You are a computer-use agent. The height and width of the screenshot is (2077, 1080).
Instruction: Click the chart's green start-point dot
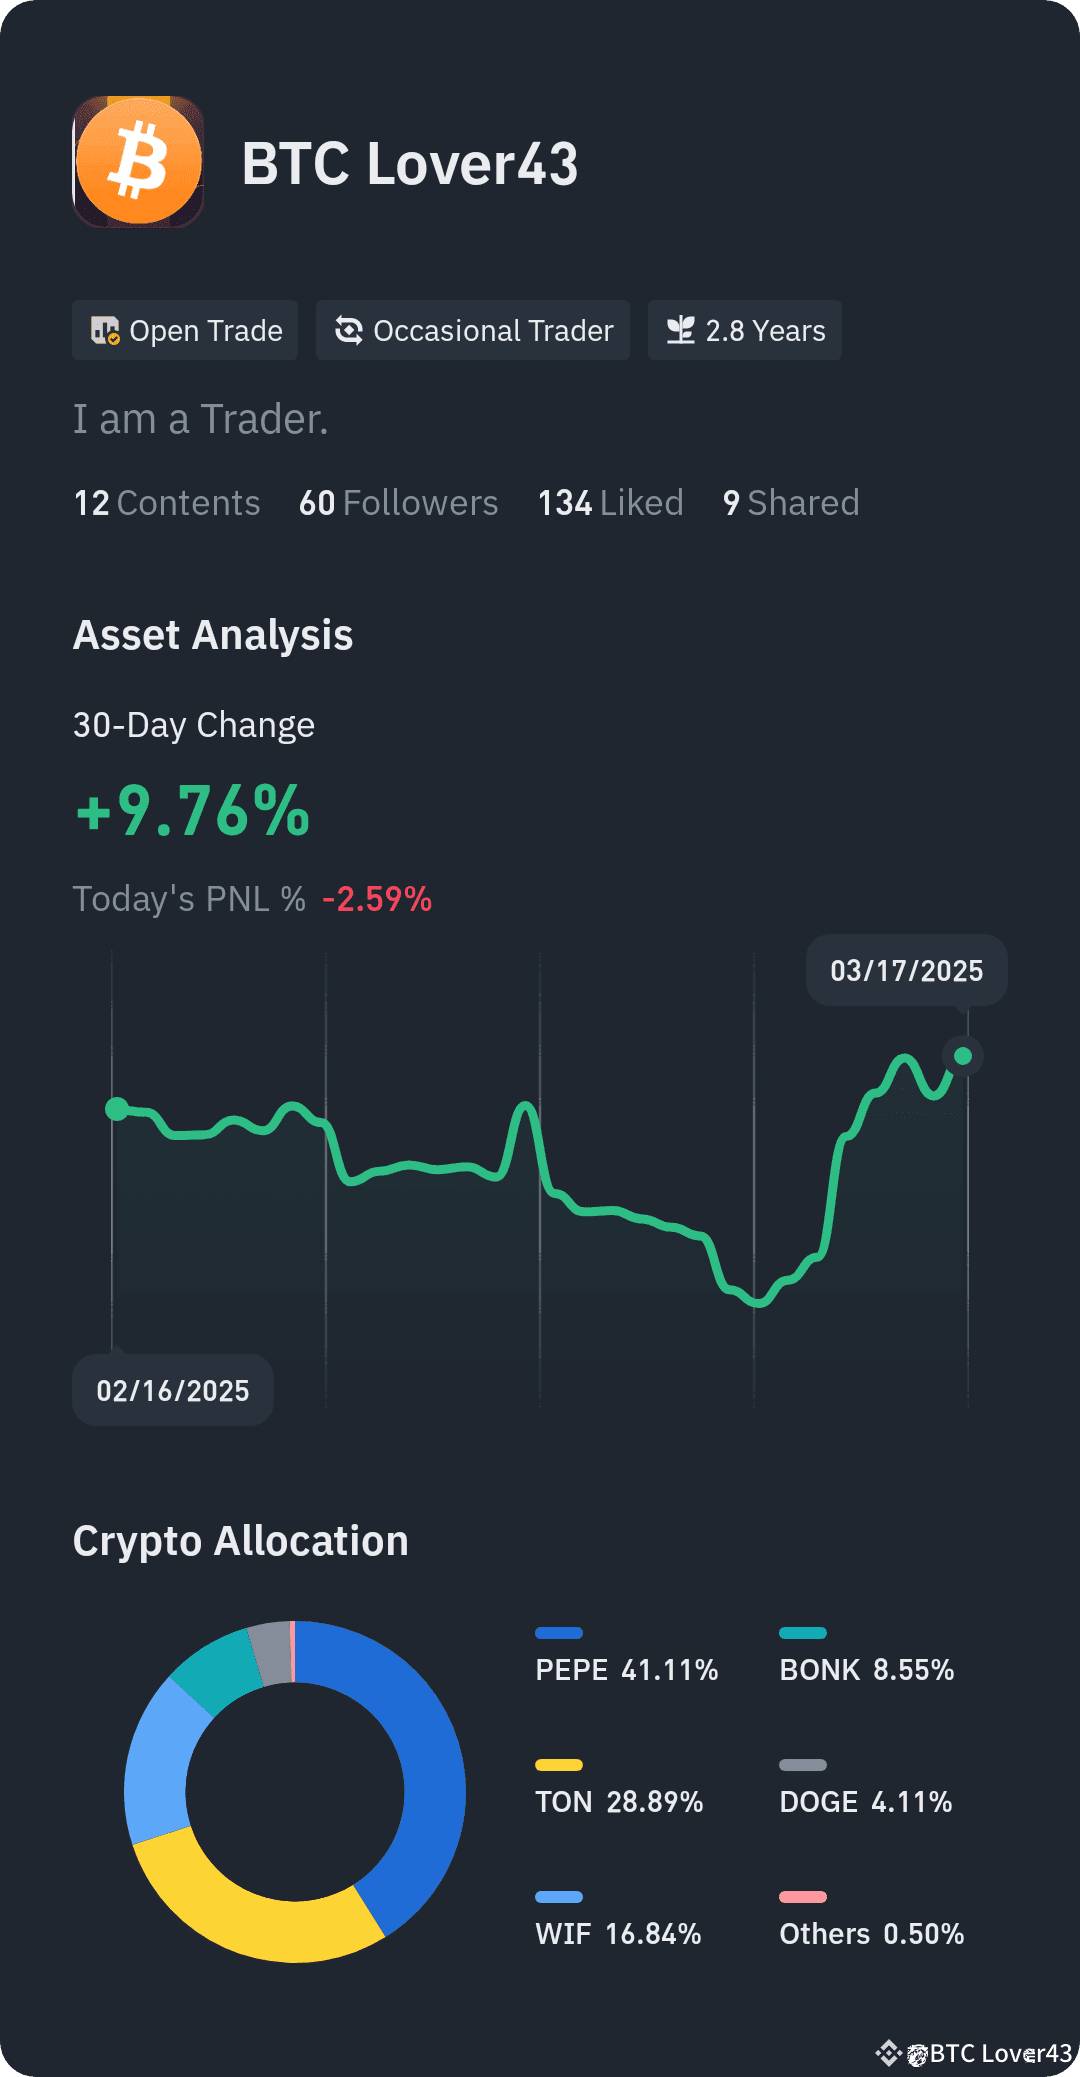117,1108
